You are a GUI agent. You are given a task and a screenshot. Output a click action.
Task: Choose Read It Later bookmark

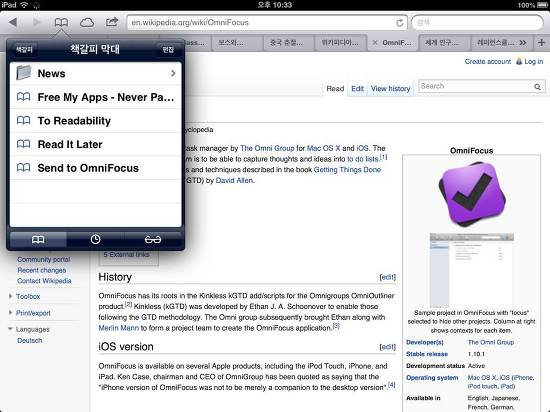96,144
